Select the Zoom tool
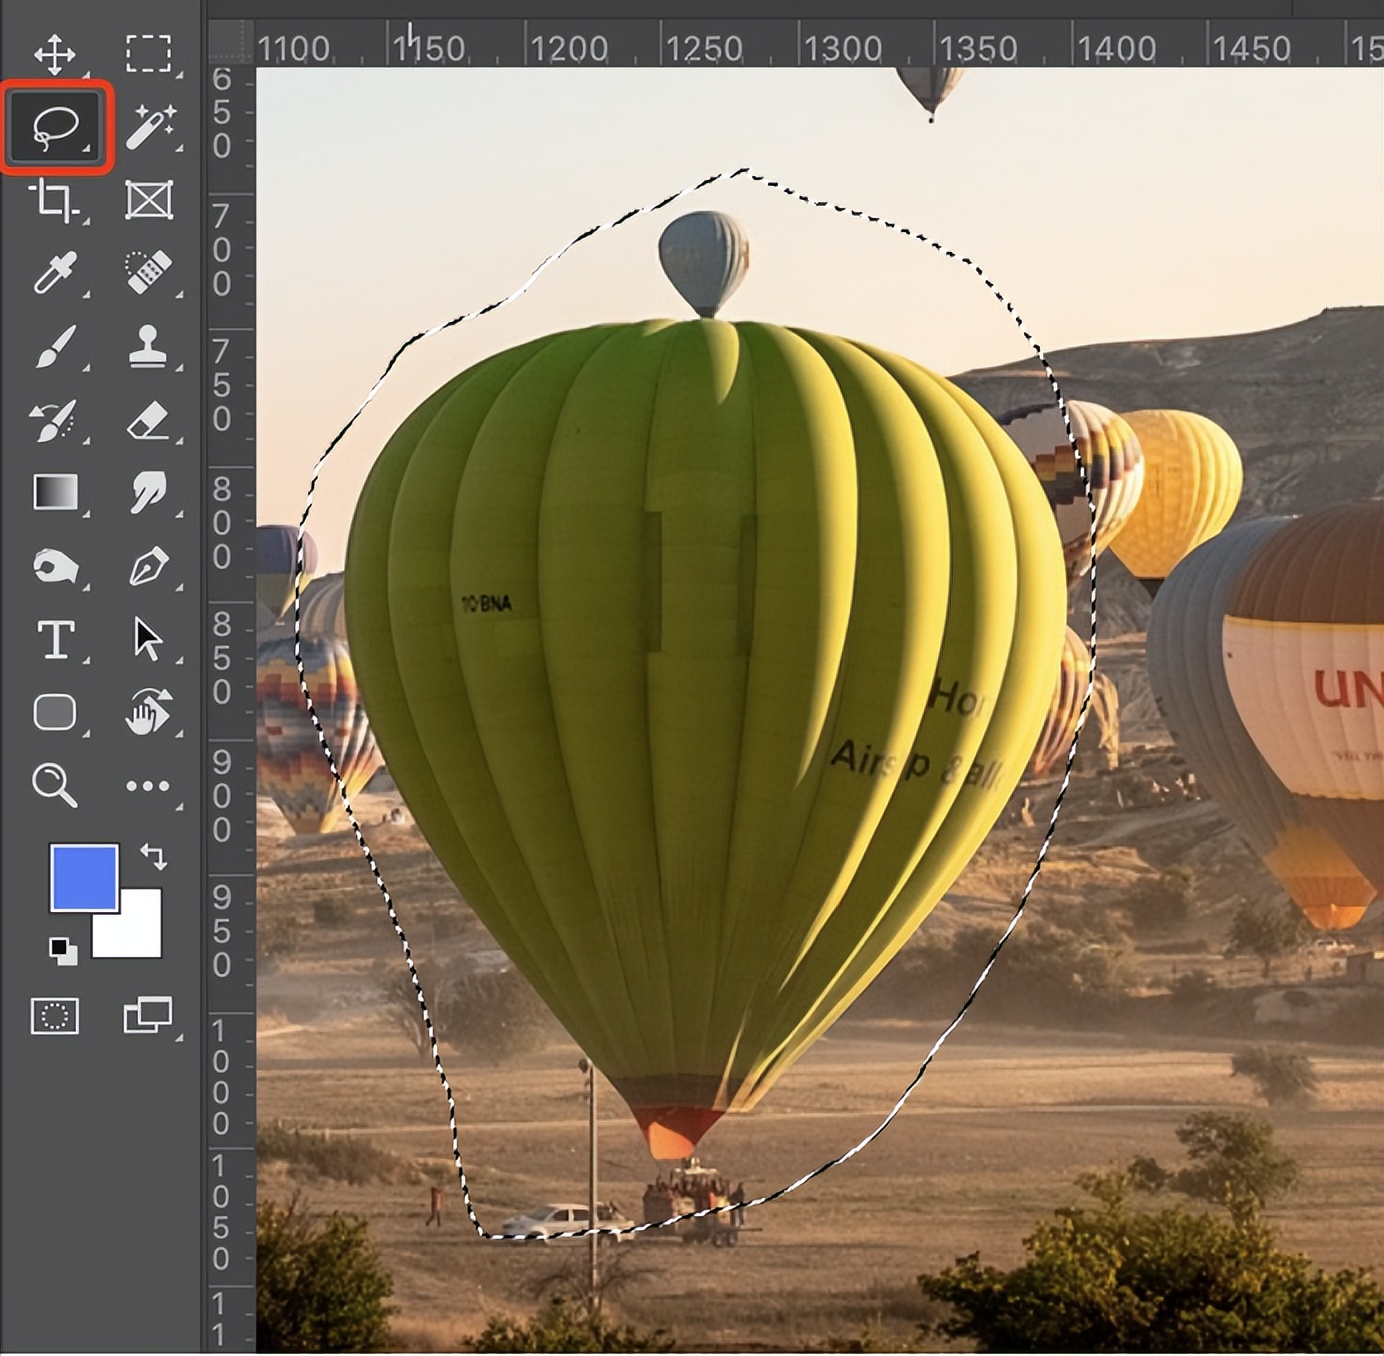 [57, 787]
